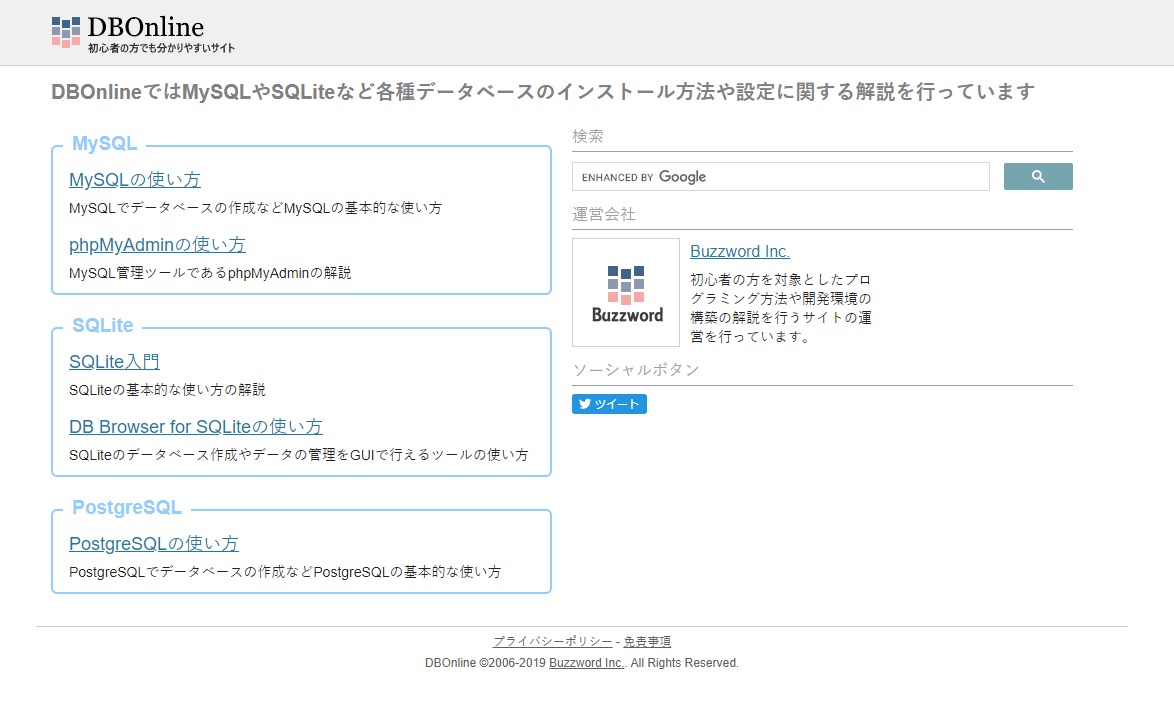The width and height of the screenshot is (1174, 703).
Task: Click Buzzword Inc. link in copyright footer
Action: tap(586, 663)
